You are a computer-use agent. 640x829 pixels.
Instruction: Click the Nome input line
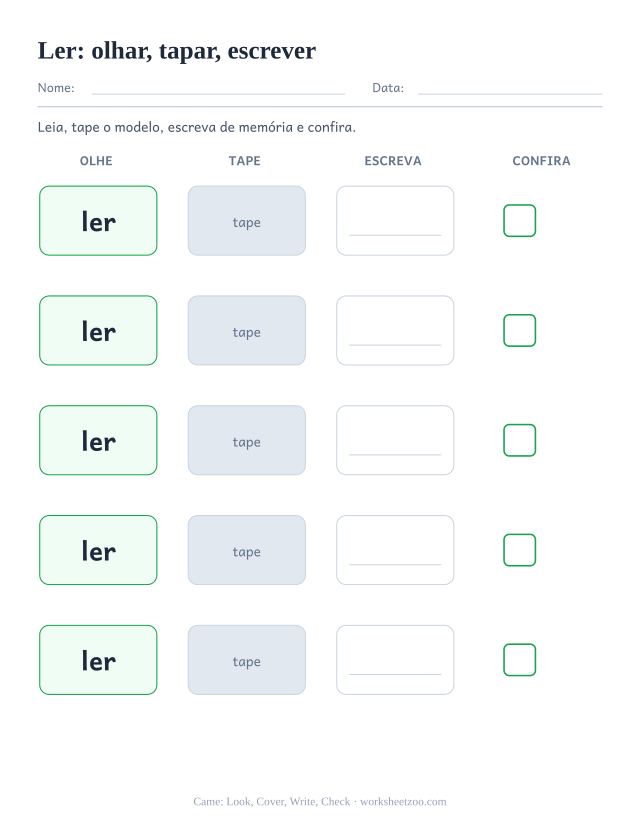pyautogui.click(x=218, y=89)
